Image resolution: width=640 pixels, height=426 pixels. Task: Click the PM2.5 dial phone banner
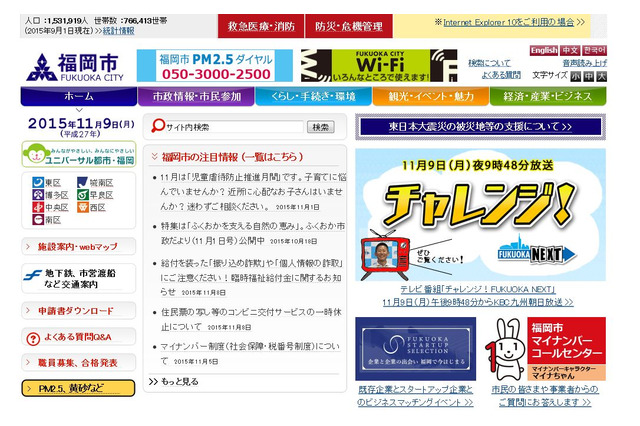(x=215, y=66)
